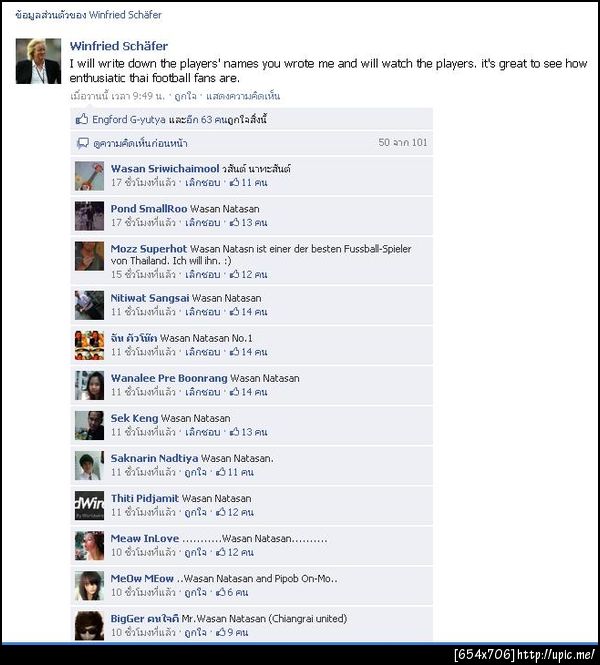Image resolution: width=600 pixels, height=665 pixels.
Task: Open Winfried Schäfer's name link on the post
Action: coord(119,46)
